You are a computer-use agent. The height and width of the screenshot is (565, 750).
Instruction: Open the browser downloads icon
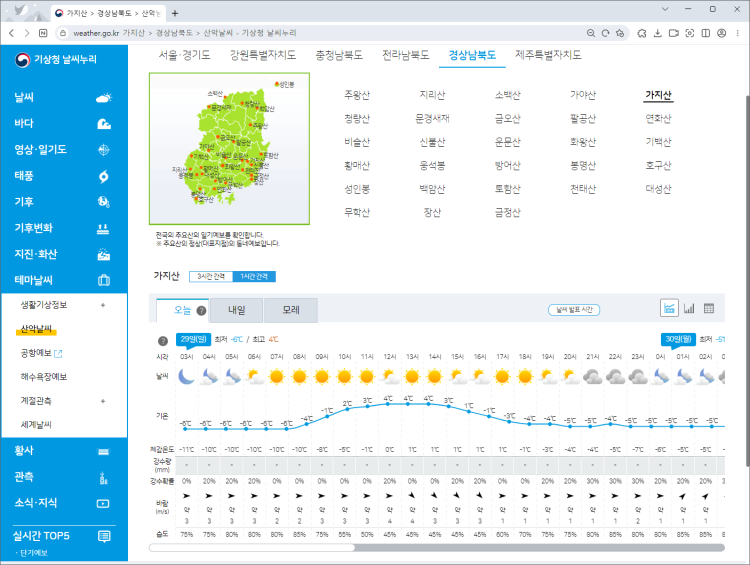click(658, 33)
